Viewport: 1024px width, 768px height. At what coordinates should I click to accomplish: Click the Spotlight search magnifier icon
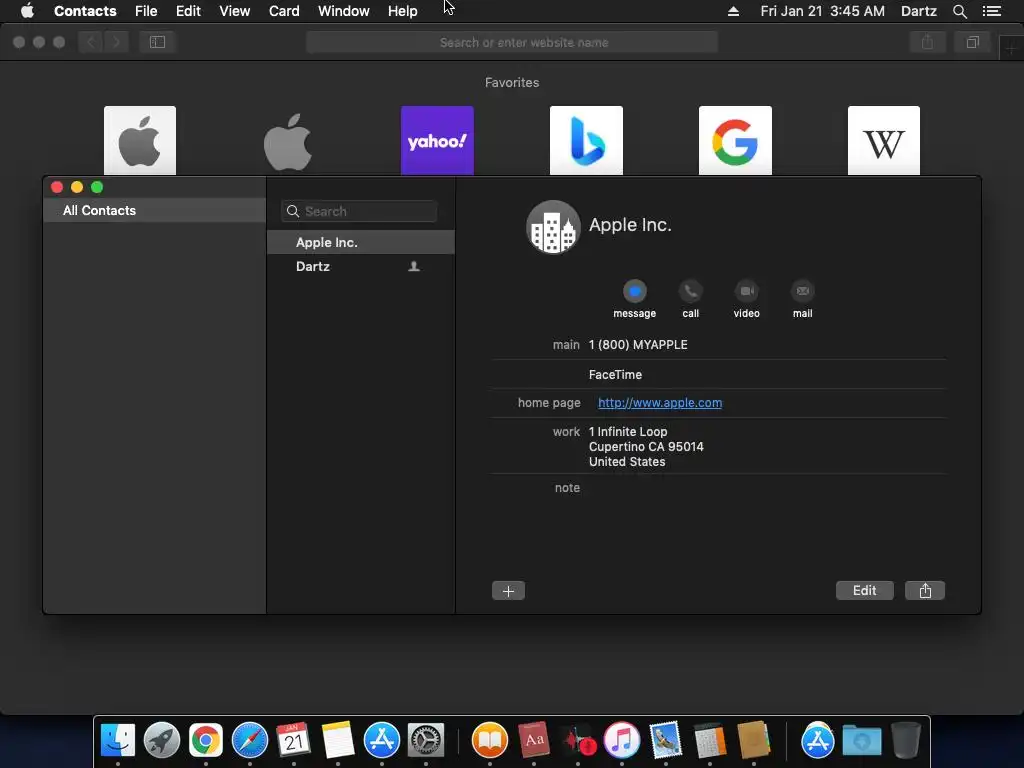point(959,11)
